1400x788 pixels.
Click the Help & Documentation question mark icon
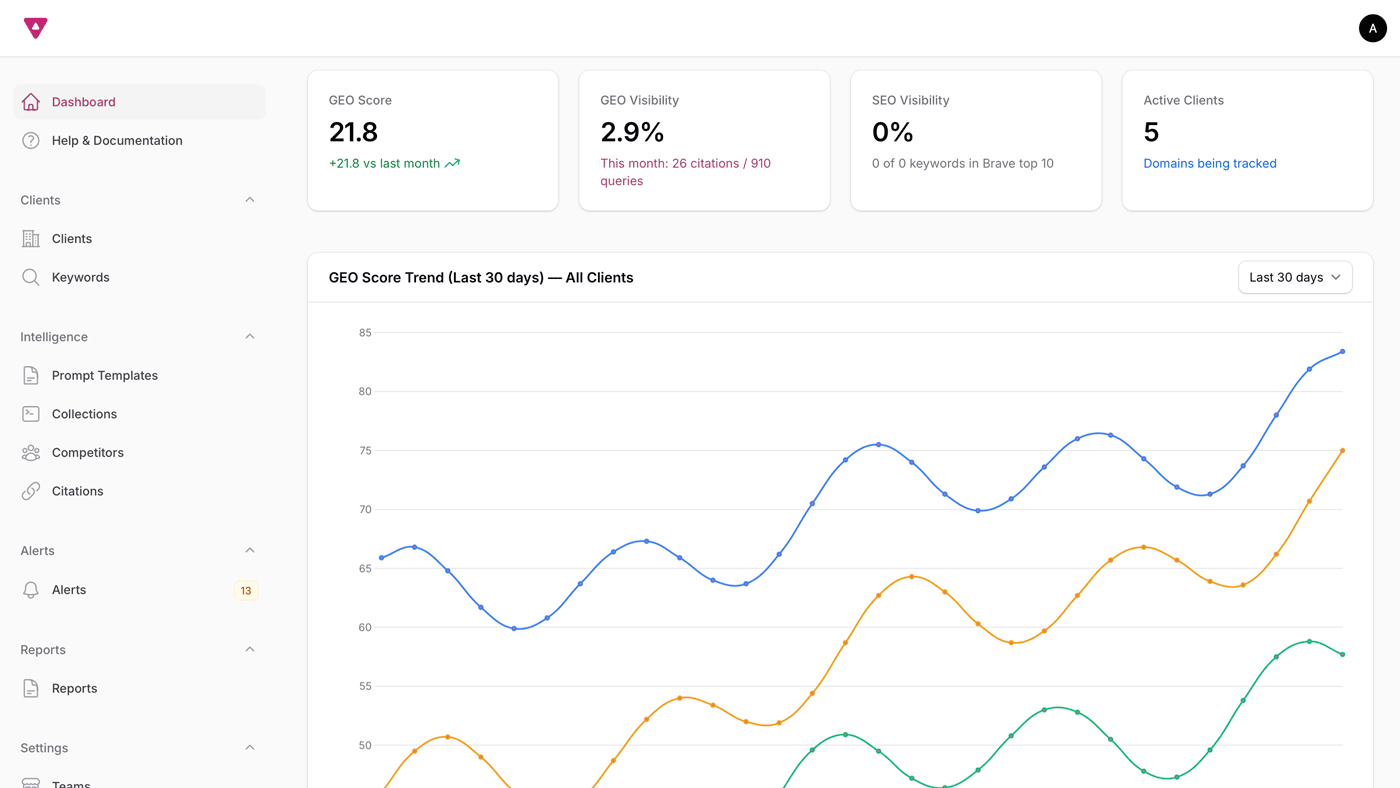coord(30,140)
